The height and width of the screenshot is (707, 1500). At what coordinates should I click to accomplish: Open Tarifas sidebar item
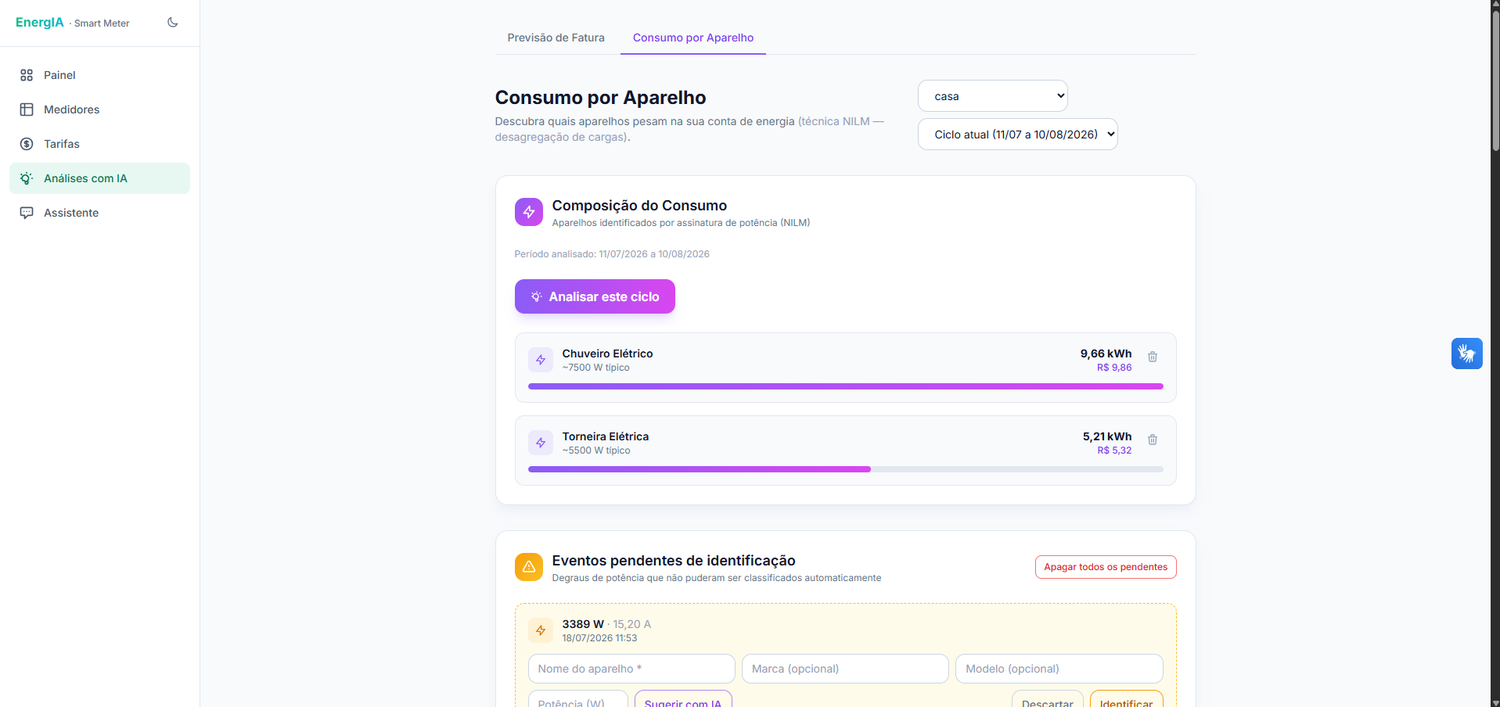click(100, 144)
